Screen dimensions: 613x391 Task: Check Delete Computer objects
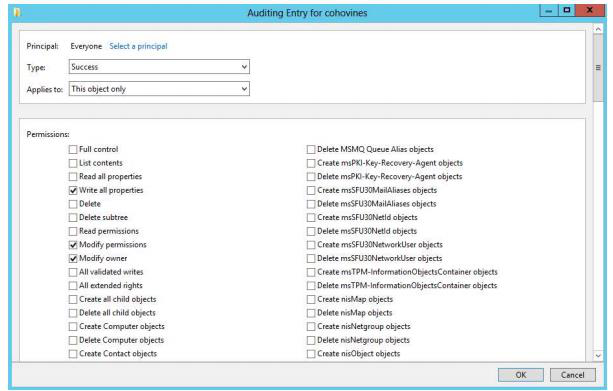tap(73, 340)
